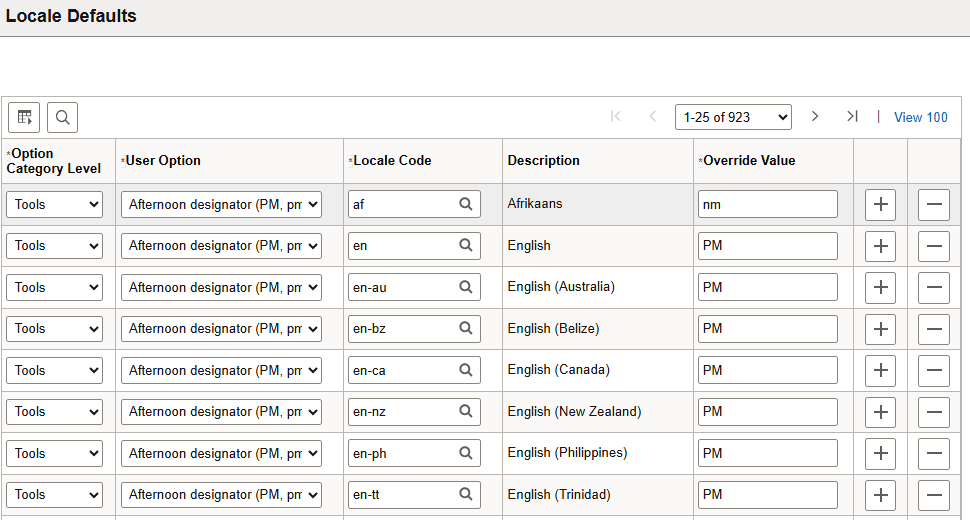Open User Option dropdown for en-ph row
Screen dimensions: 970x520
pos(221,453)
